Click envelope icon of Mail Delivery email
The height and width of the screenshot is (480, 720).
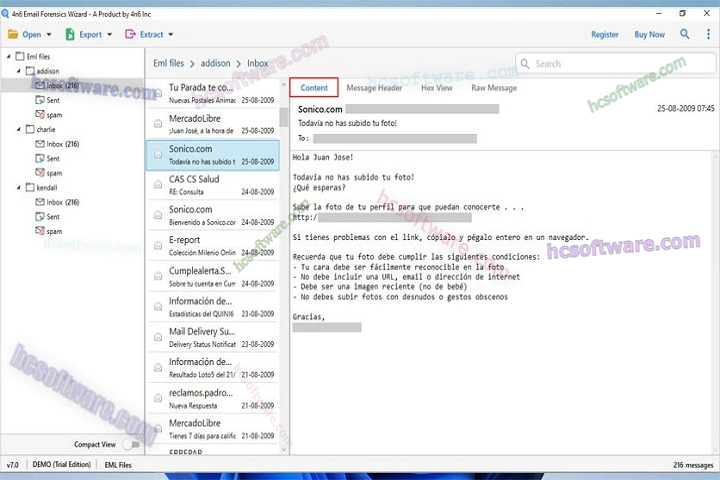click(158, 337)
